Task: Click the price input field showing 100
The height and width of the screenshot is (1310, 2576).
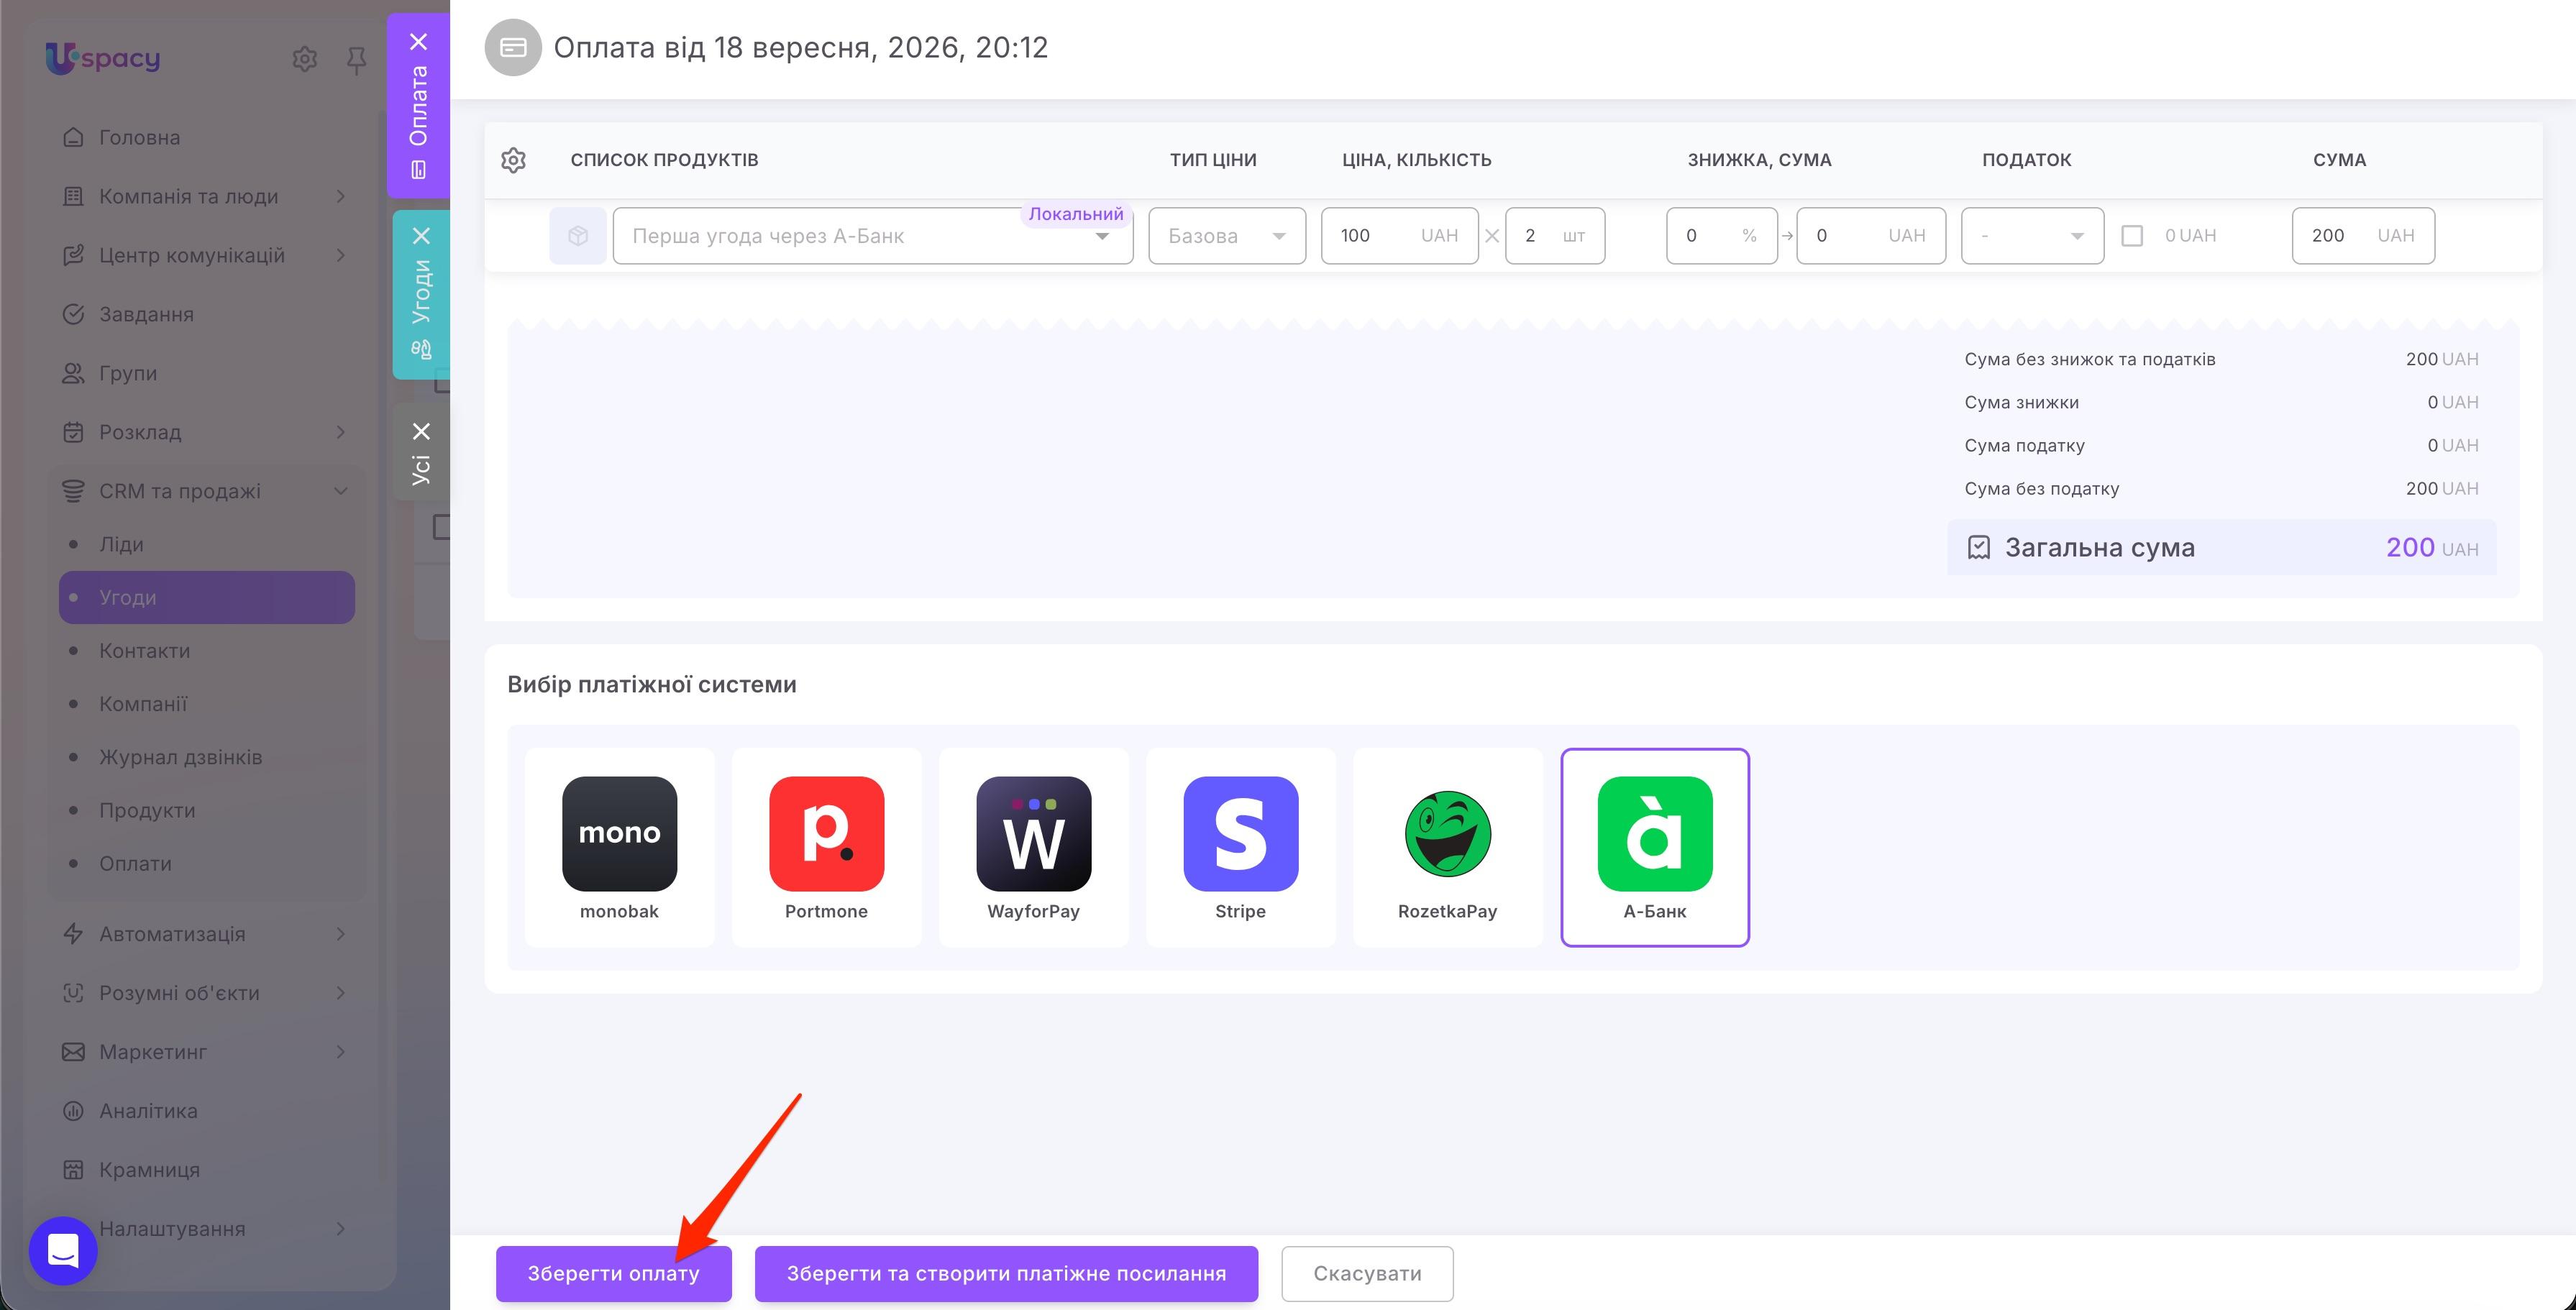Action: (x=1399, y=236)
